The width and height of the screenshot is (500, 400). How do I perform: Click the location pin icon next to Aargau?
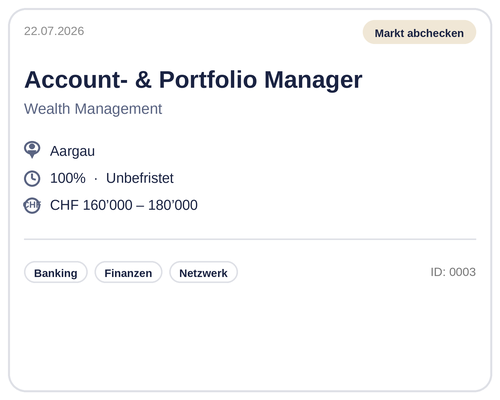(32, 150)
